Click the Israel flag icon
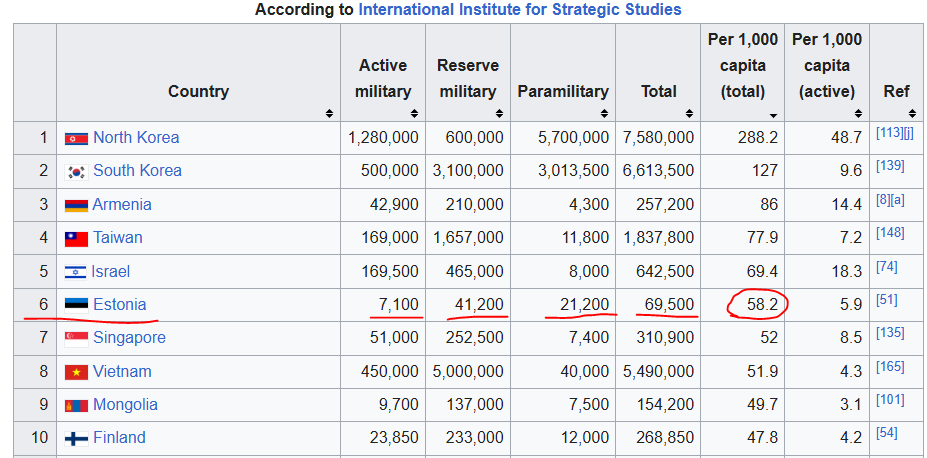The width and height of the screenshot is (927, 458). [76, 272]
